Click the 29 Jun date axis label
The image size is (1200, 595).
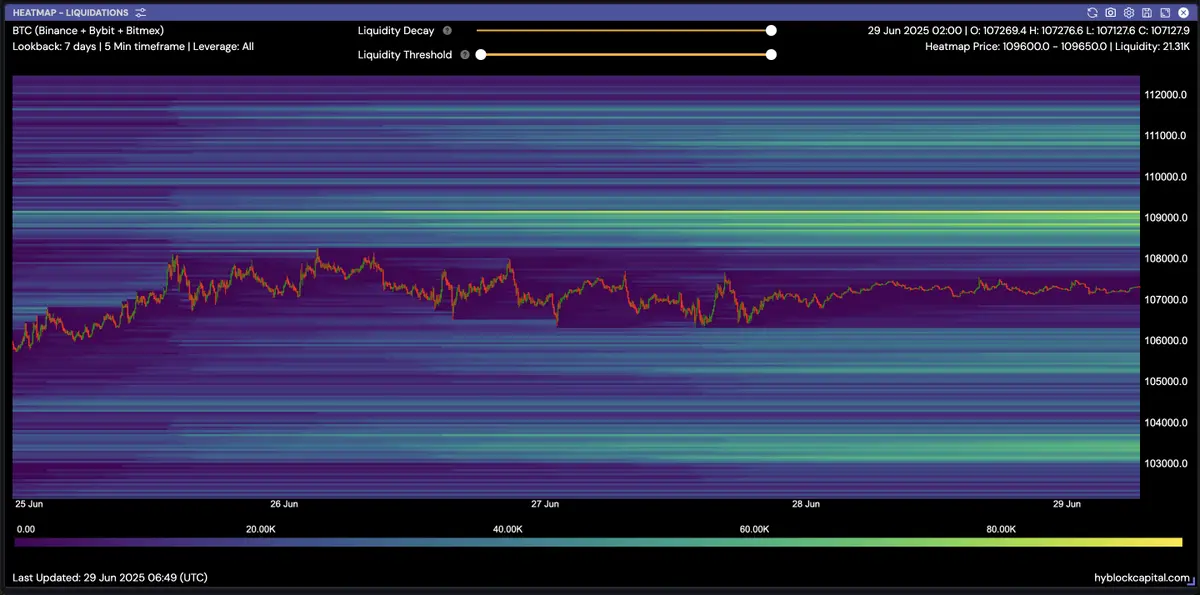coord(1068,505)
